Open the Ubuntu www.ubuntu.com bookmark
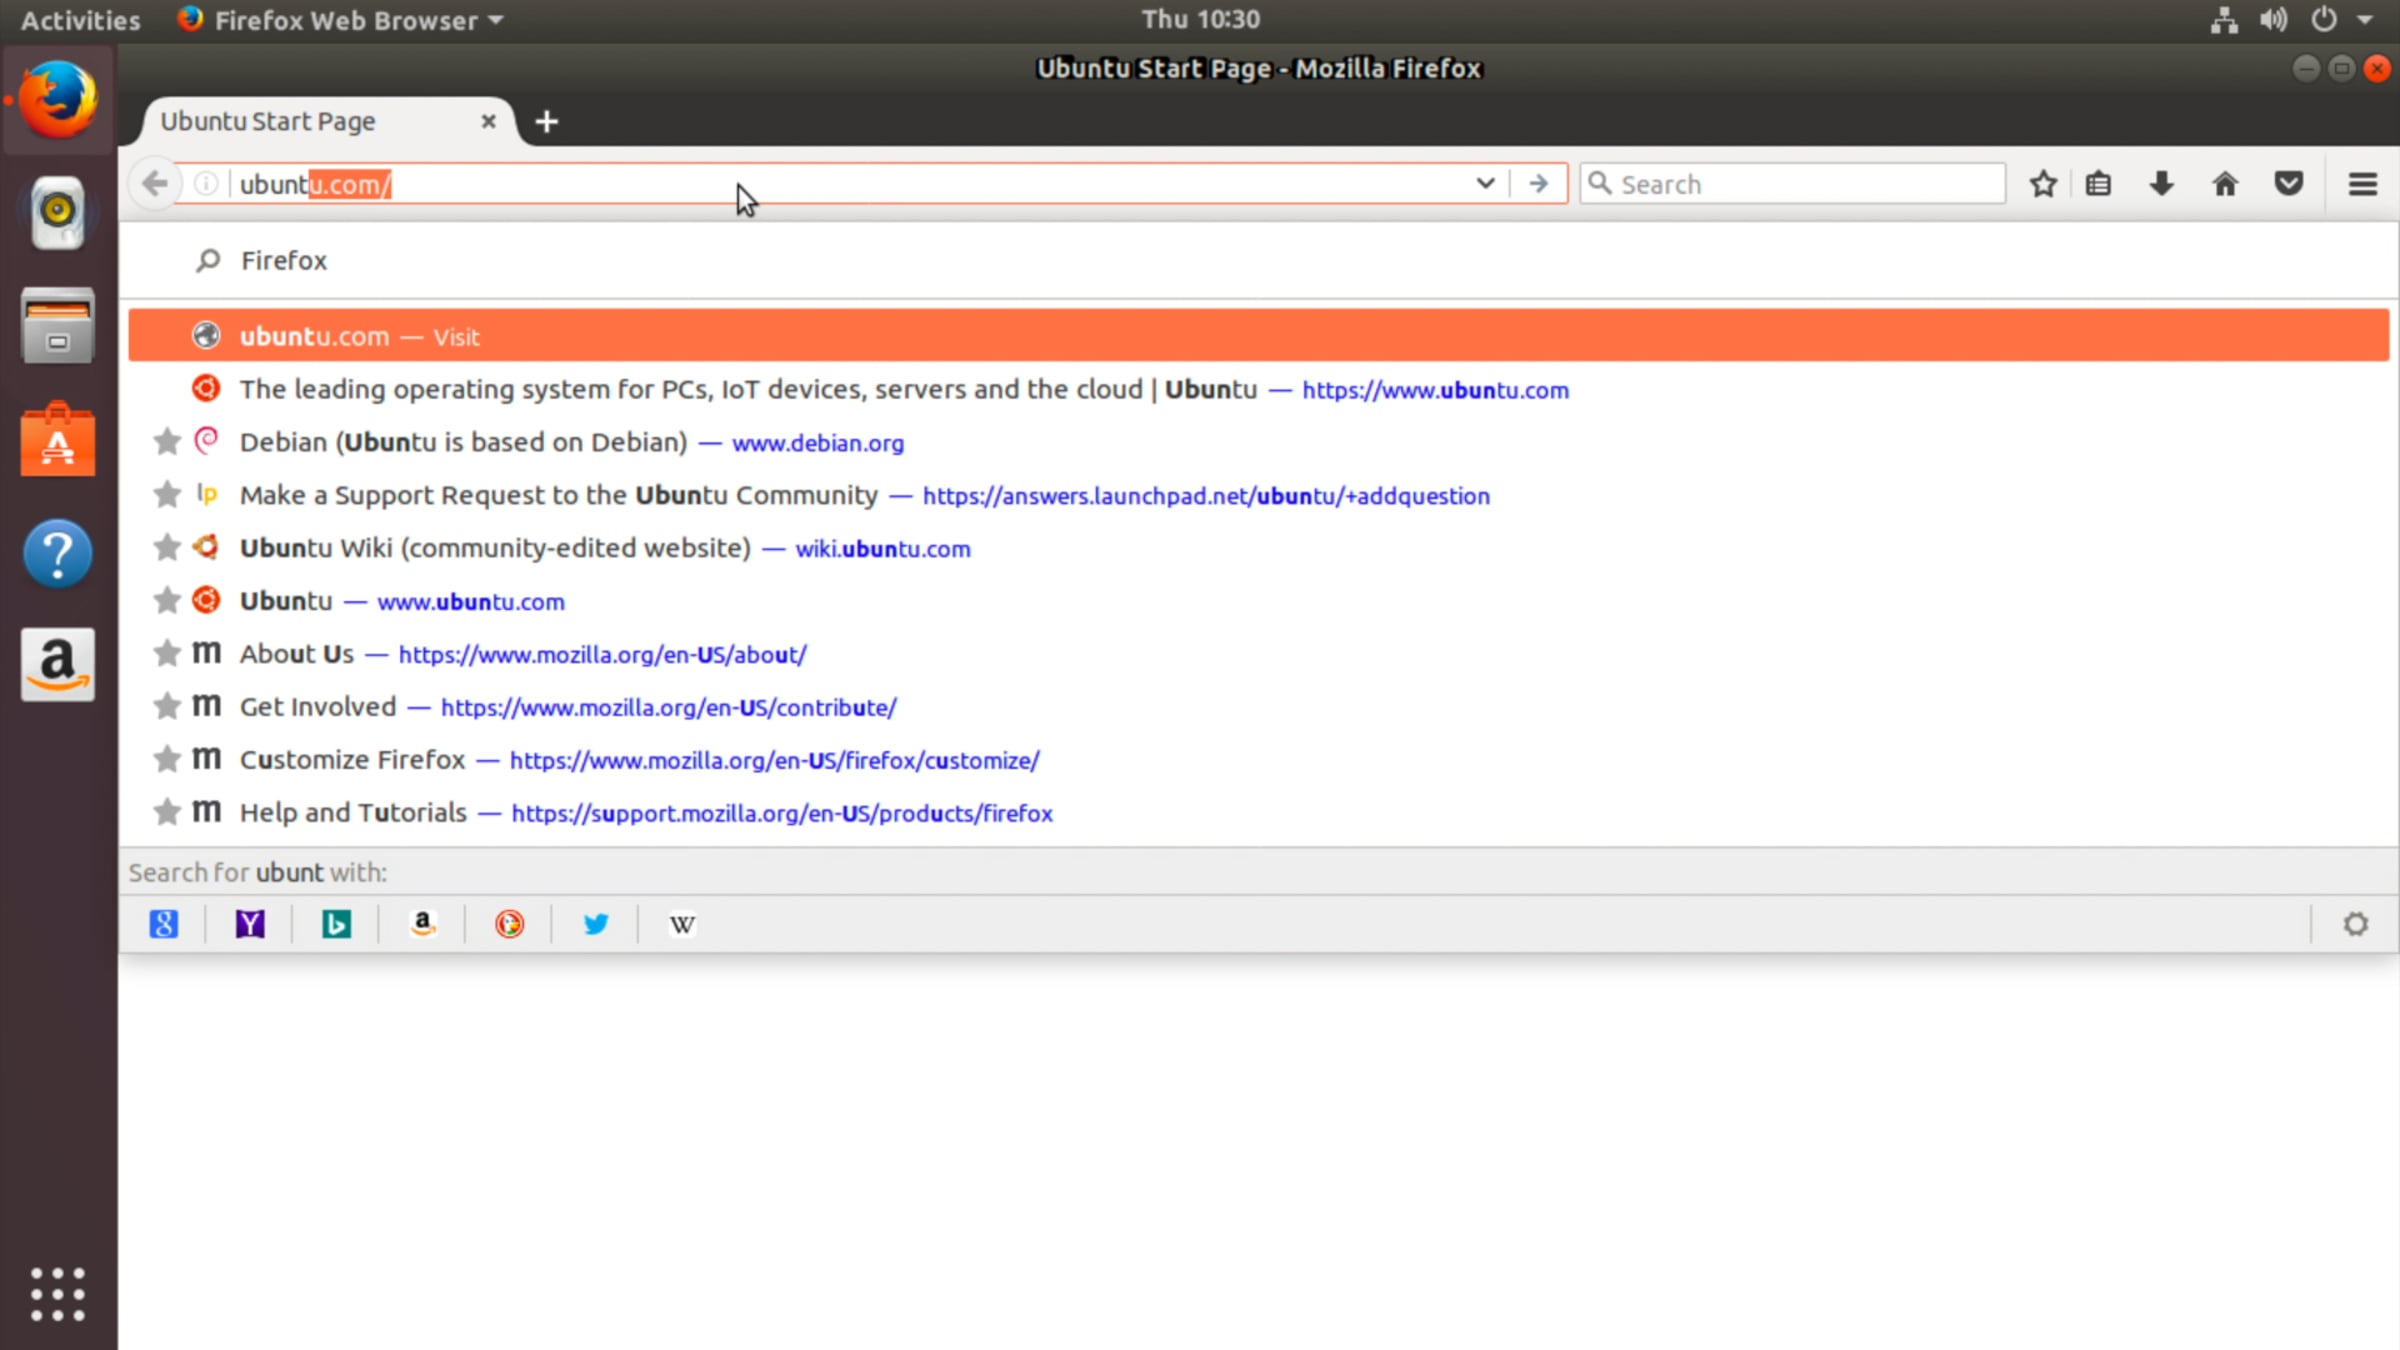Viewport: 2400px width, 1350px height. pyautogui.click(x=1258, y=601)
